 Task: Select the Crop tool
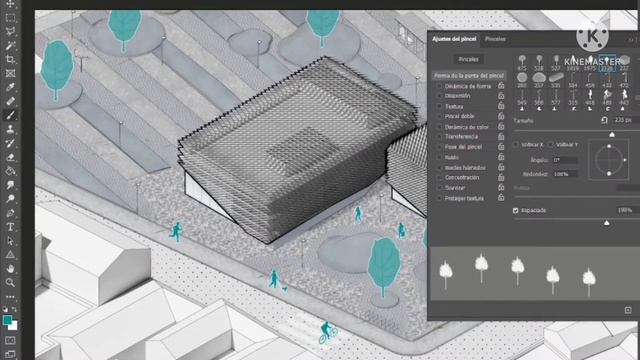(10, 60)
